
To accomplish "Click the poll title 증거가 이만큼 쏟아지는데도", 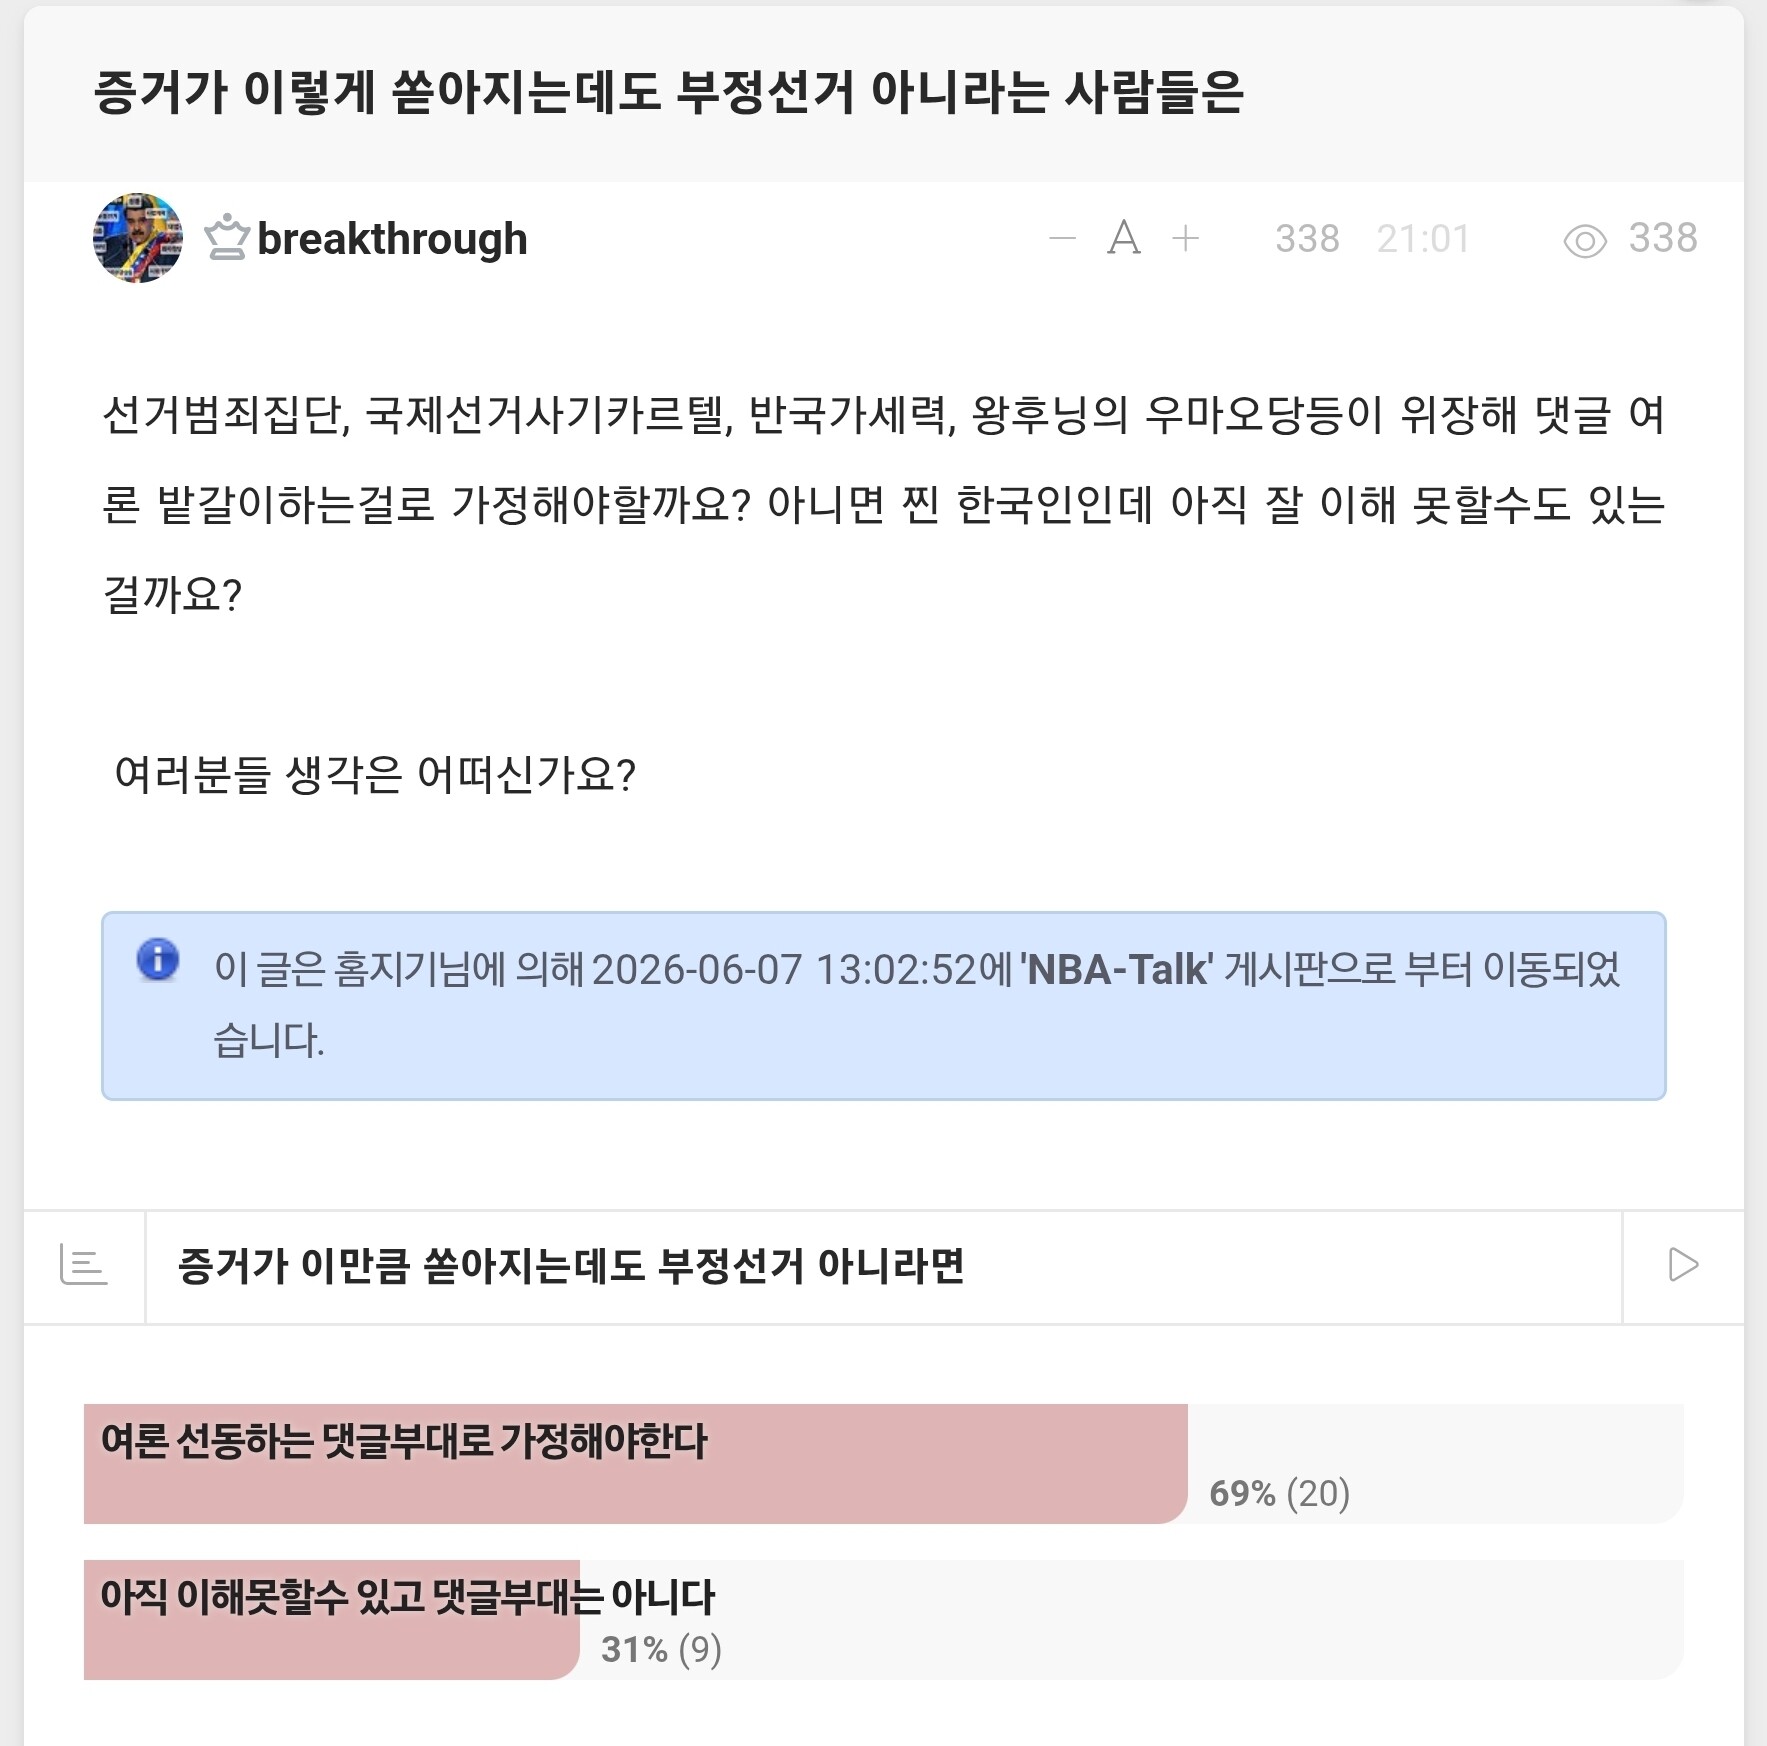I will pyautogui.click(x=571, y=1266).
